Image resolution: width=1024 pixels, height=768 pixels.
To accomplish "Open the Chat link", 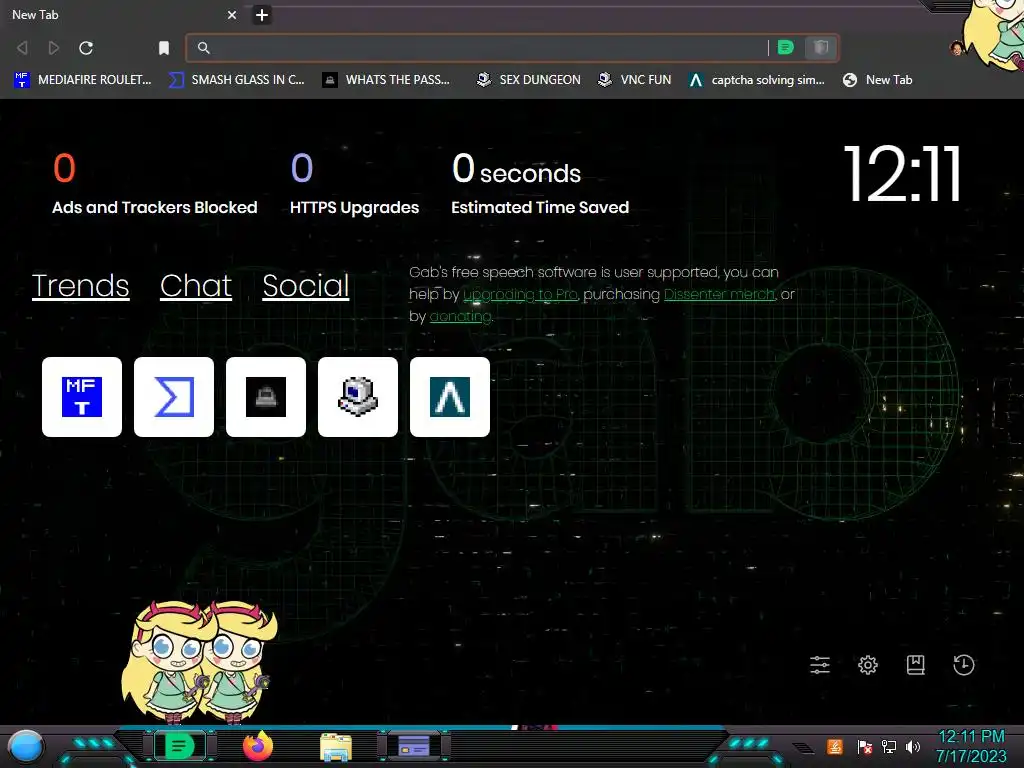I will (x=196, y=285).
